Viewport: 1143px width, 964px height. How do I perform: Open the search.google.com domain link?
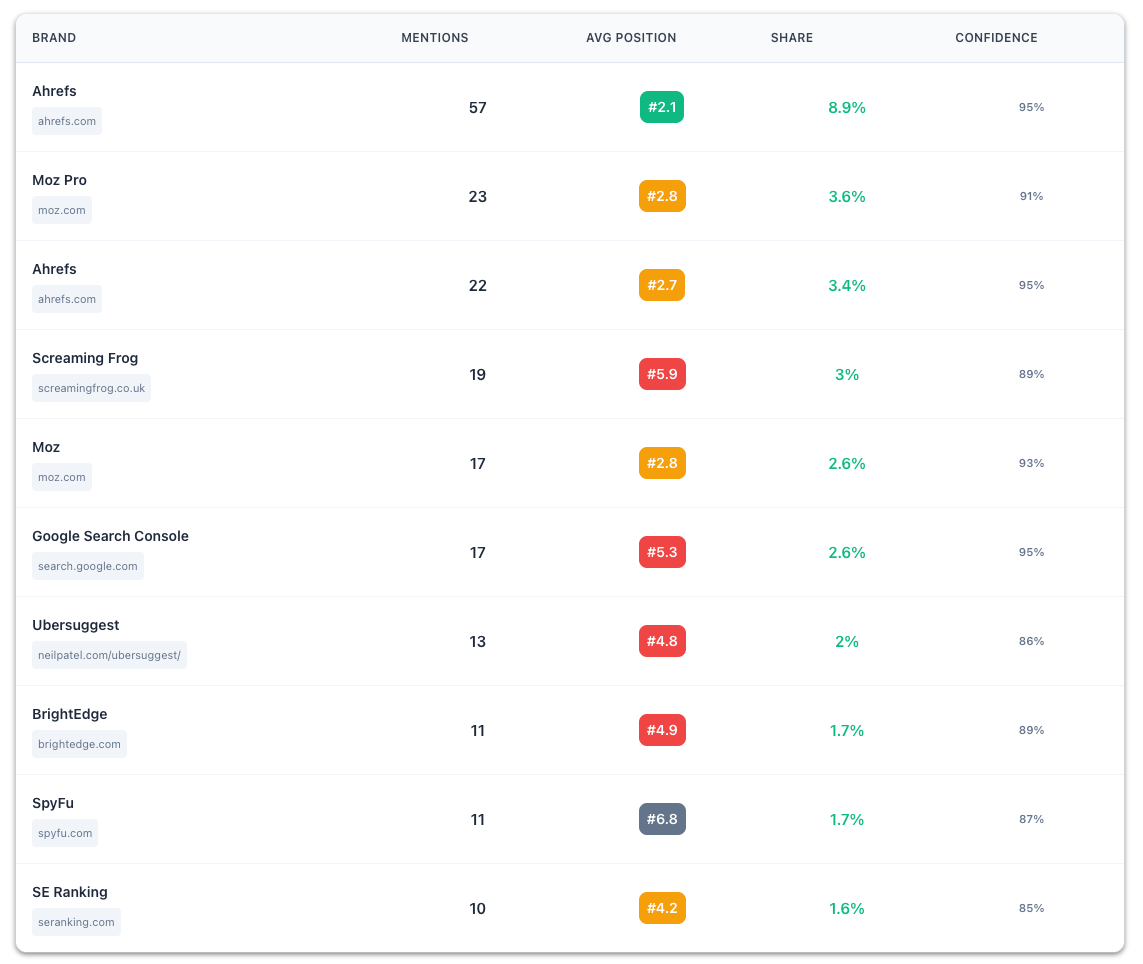pyautogui.click(x=88, y=566)
